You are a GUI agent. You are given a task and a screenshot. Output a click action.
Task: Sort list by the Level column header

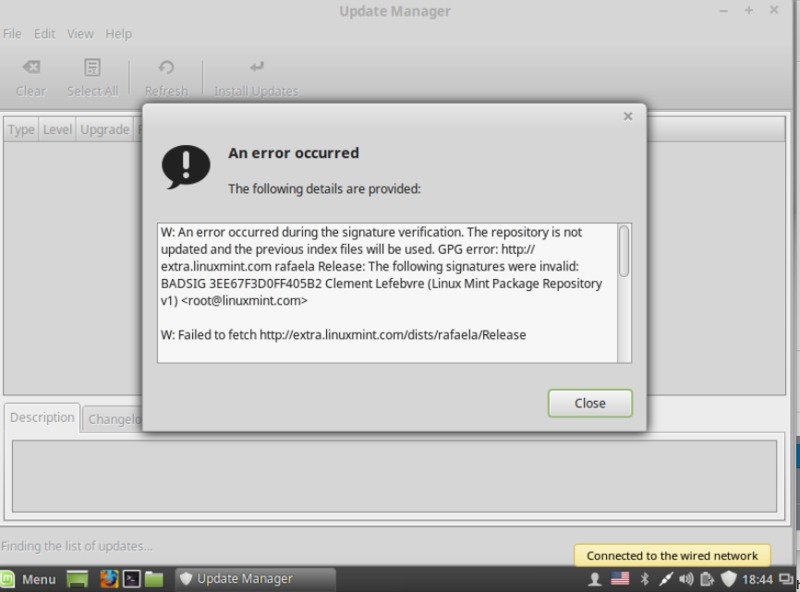tap(57, 130)
